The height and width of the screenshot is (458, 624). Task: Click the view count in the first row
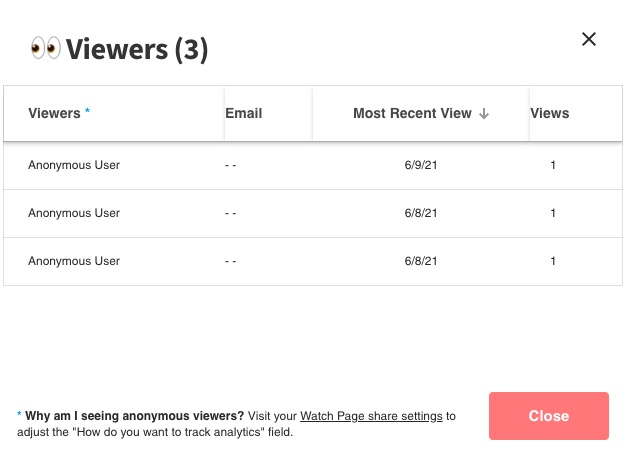tap(553, 165)
